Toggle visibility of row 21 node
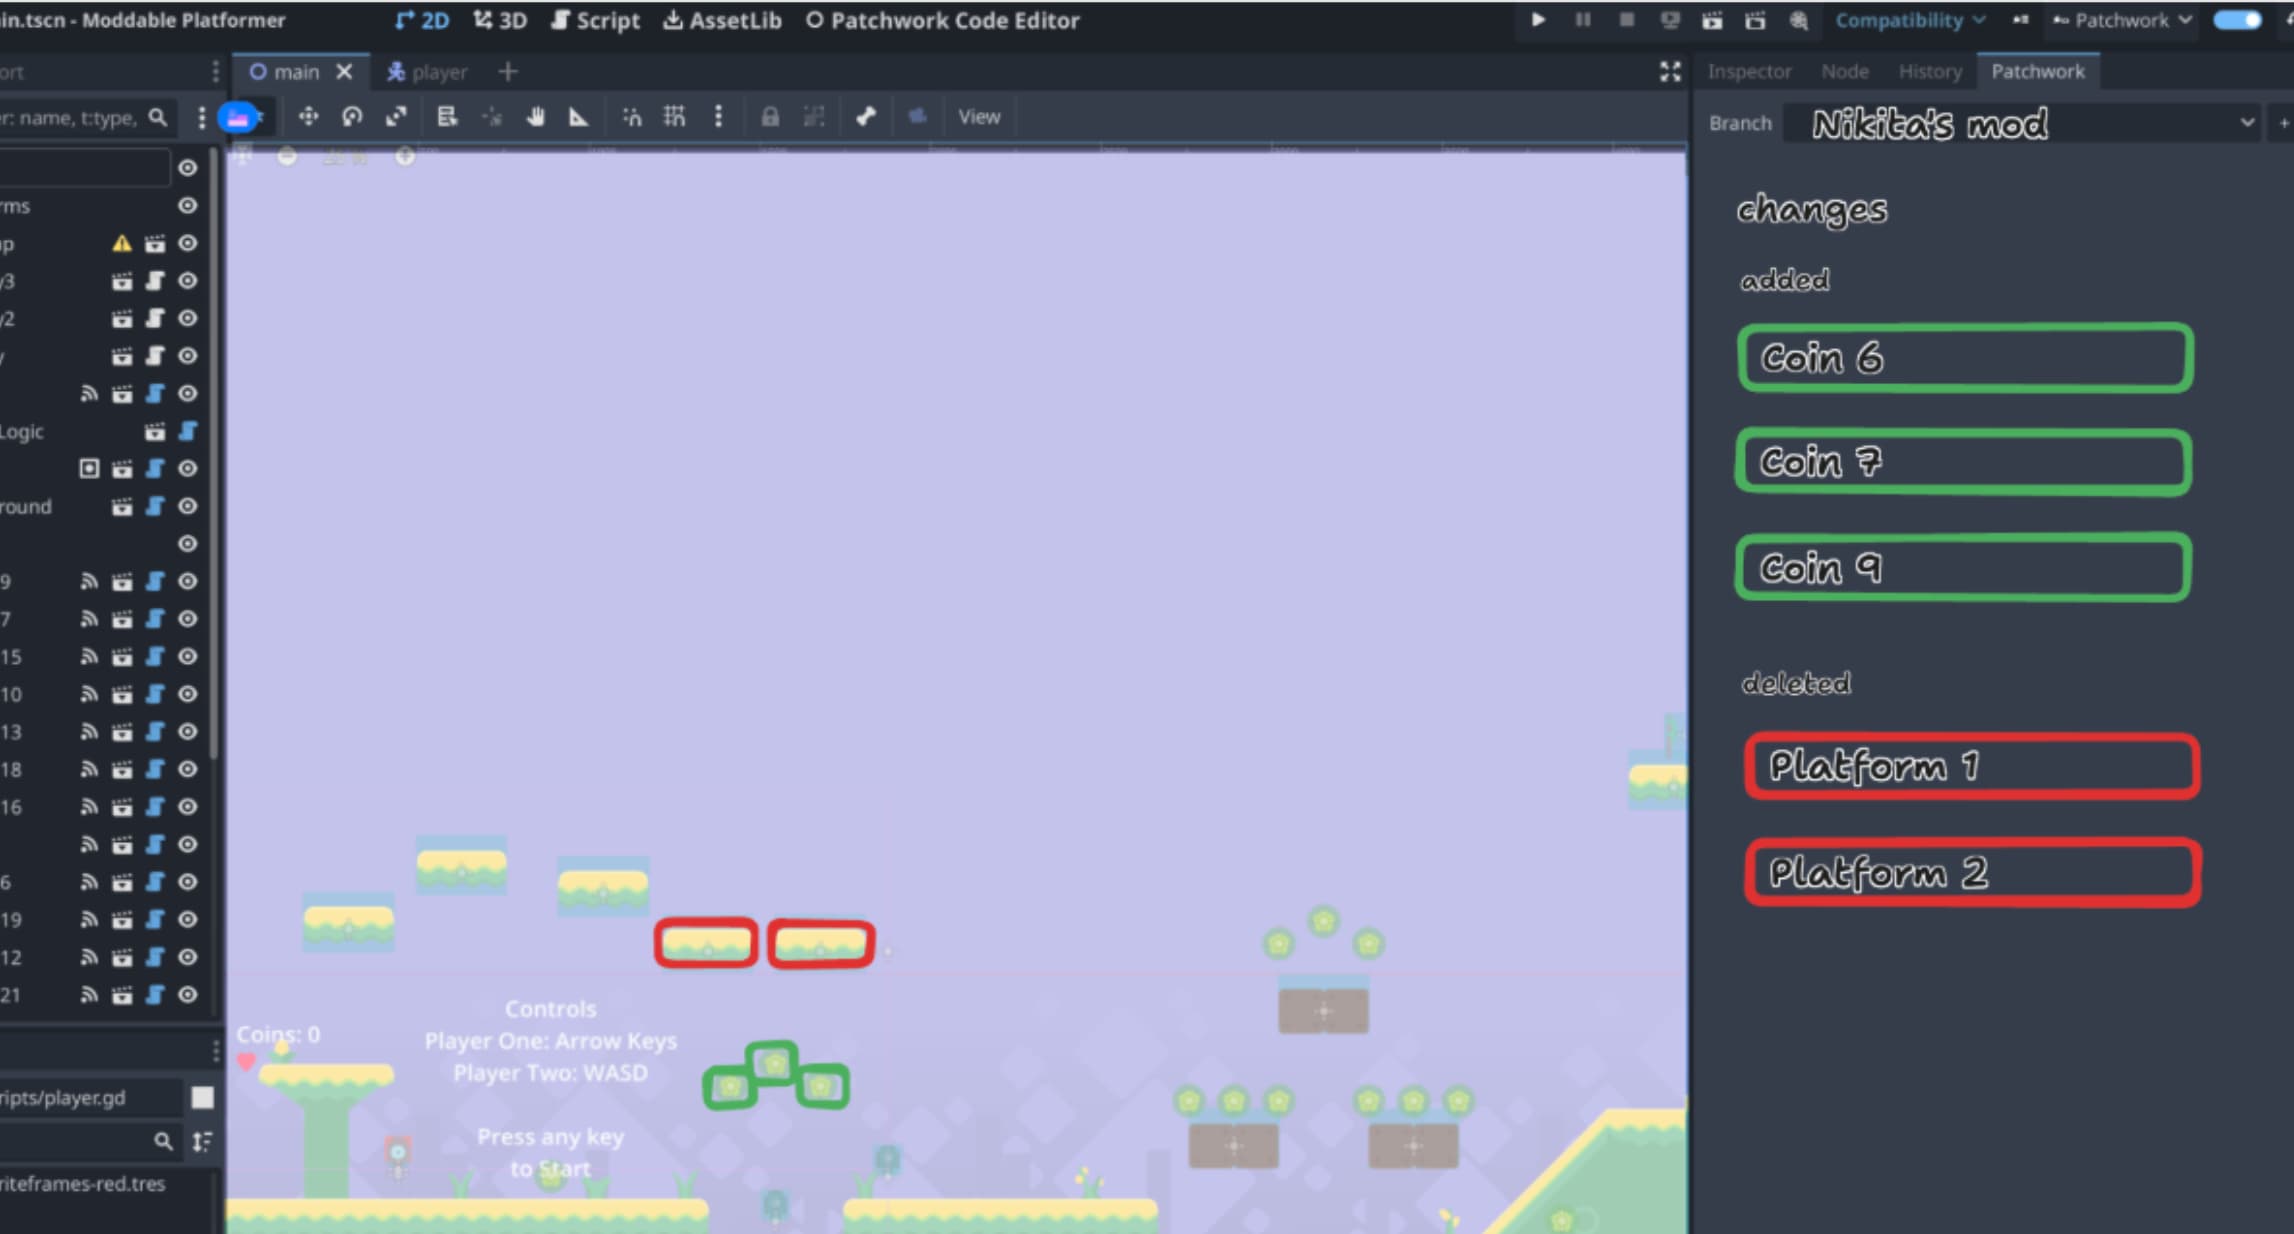 point(187,994)
